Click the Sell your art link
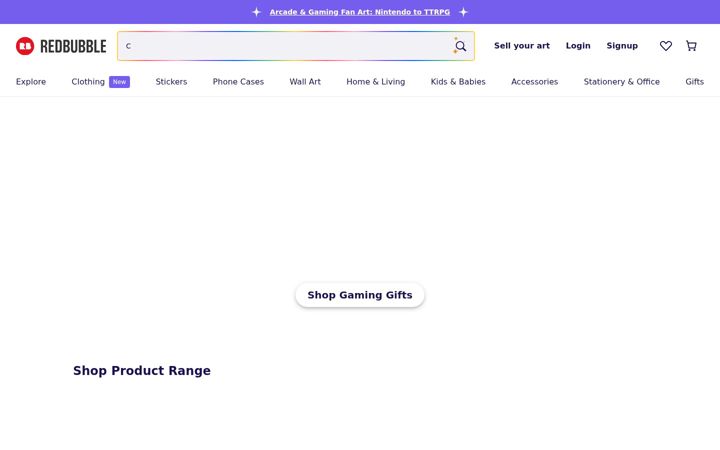 click(x=522, y=46)
